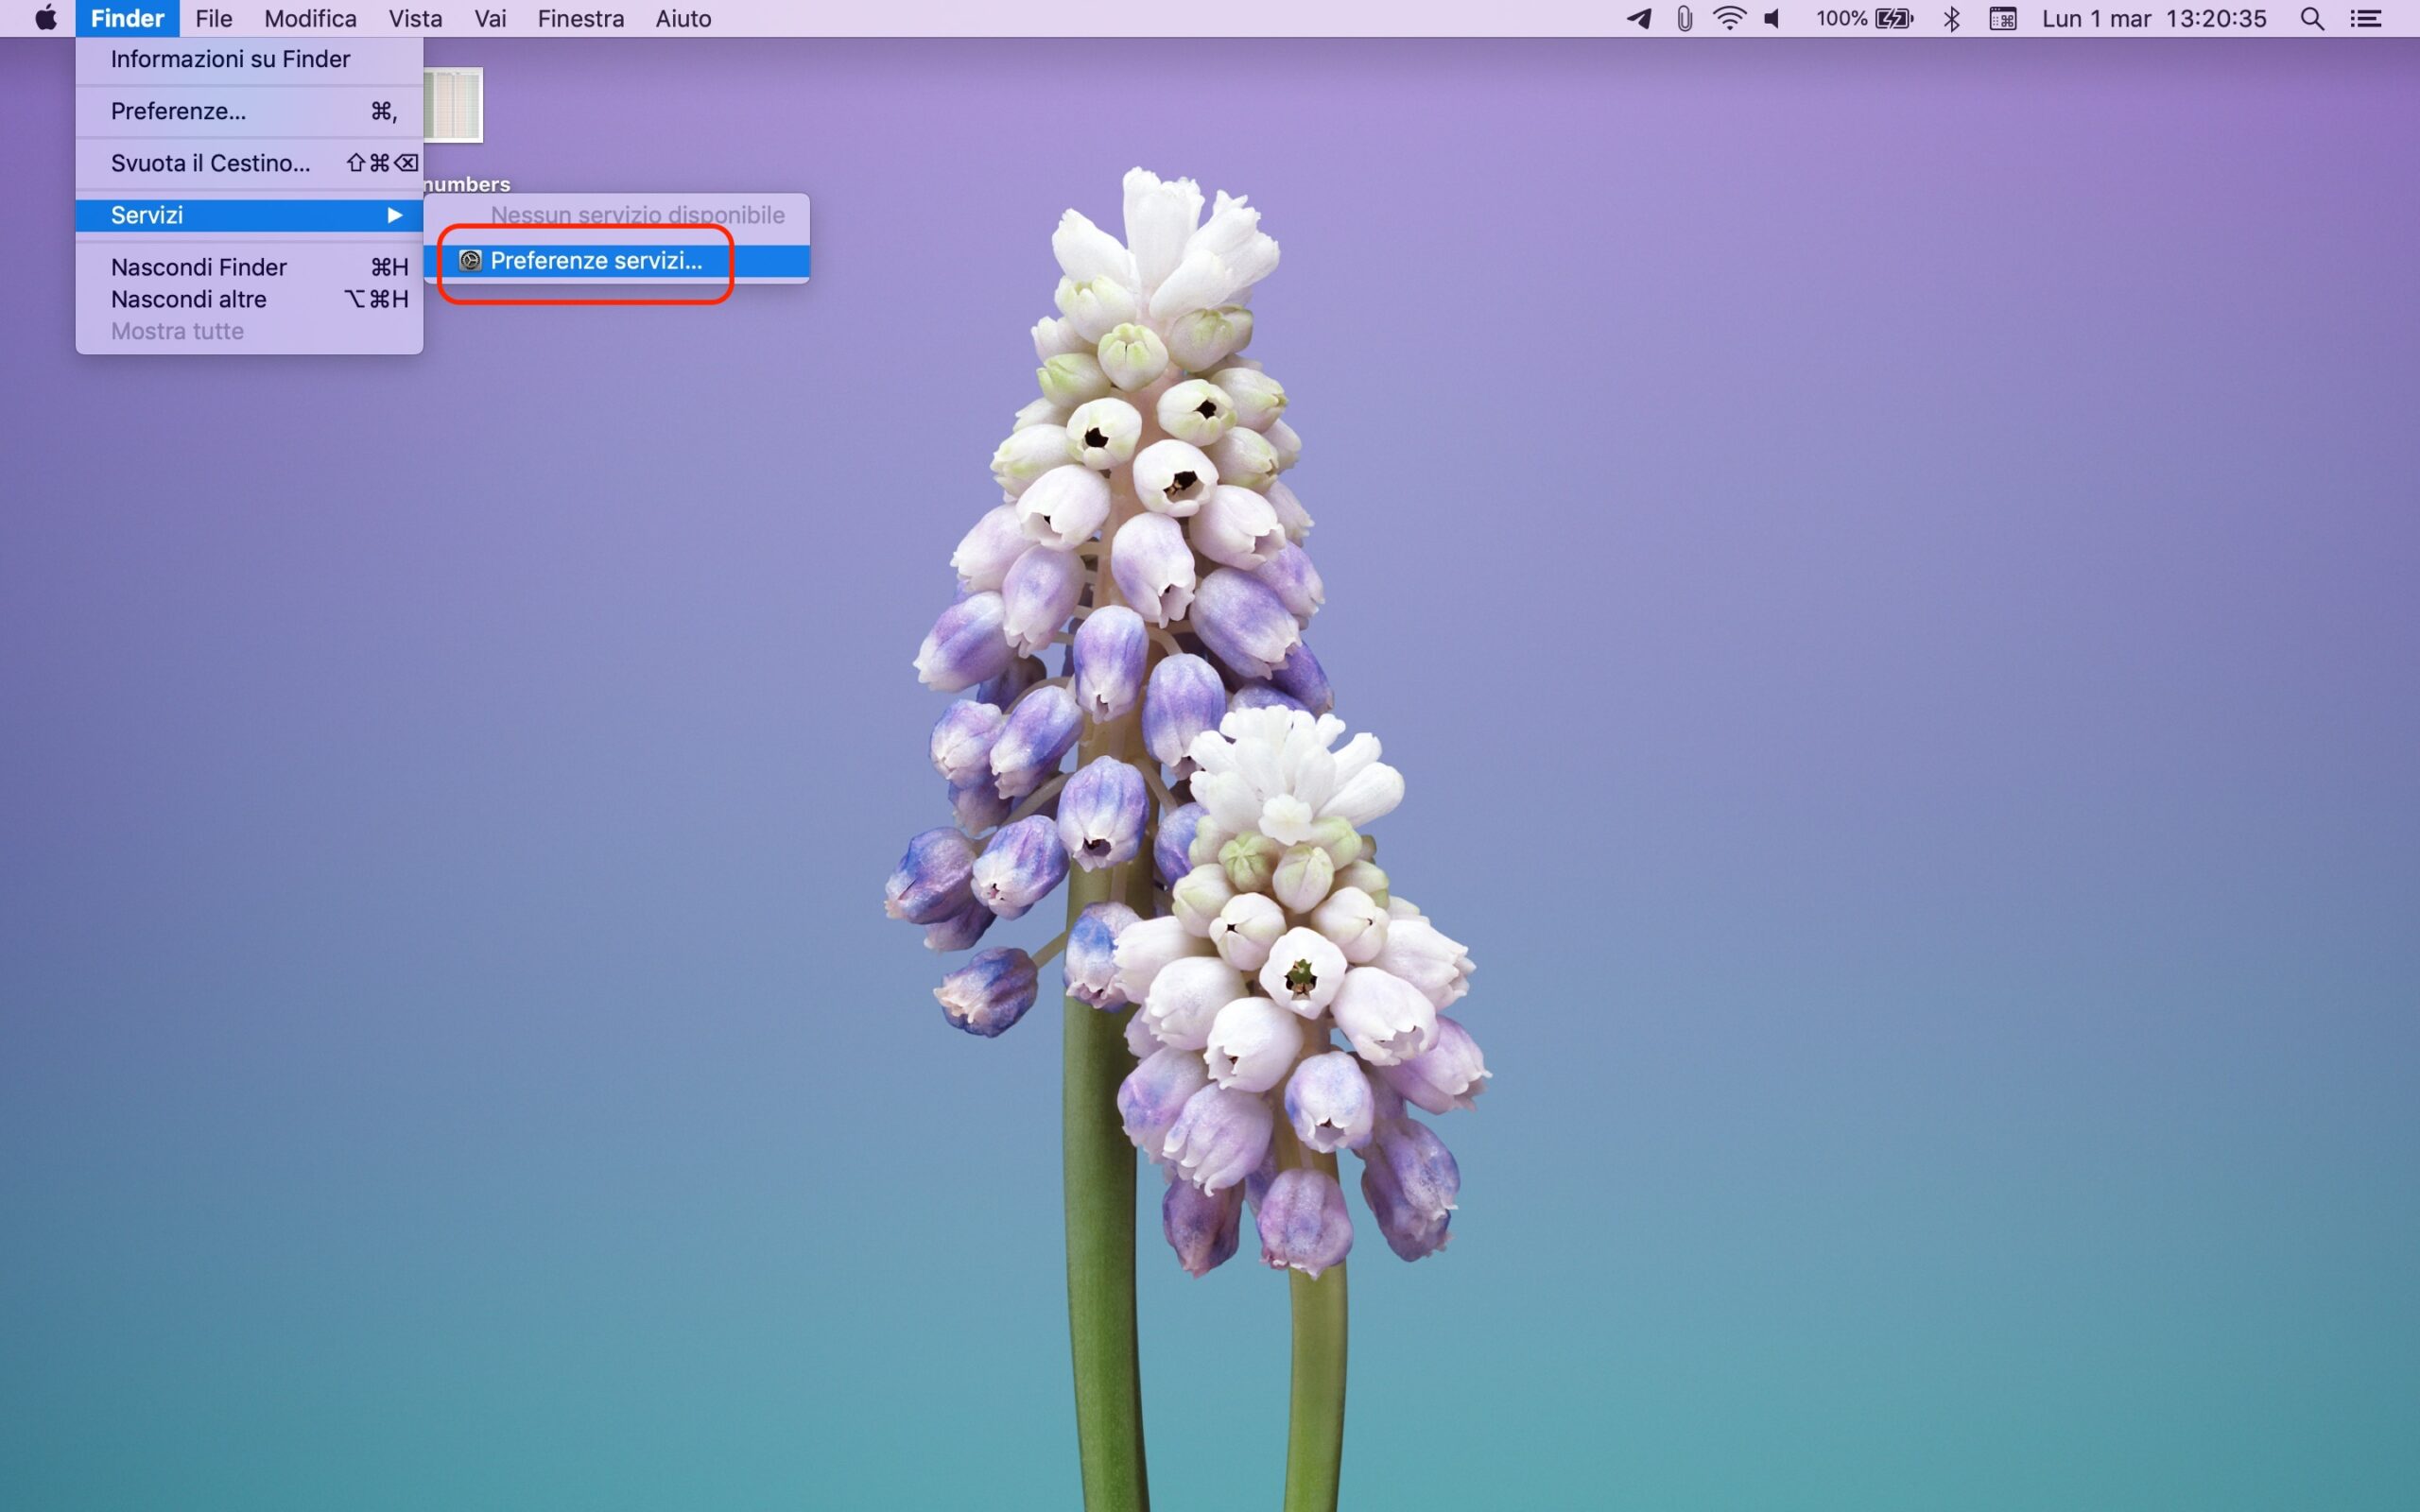The height and width of the screenshot is (1512, 2420).
Task: Open the Finestra menu bar item
Action: [x=580, y=18]
